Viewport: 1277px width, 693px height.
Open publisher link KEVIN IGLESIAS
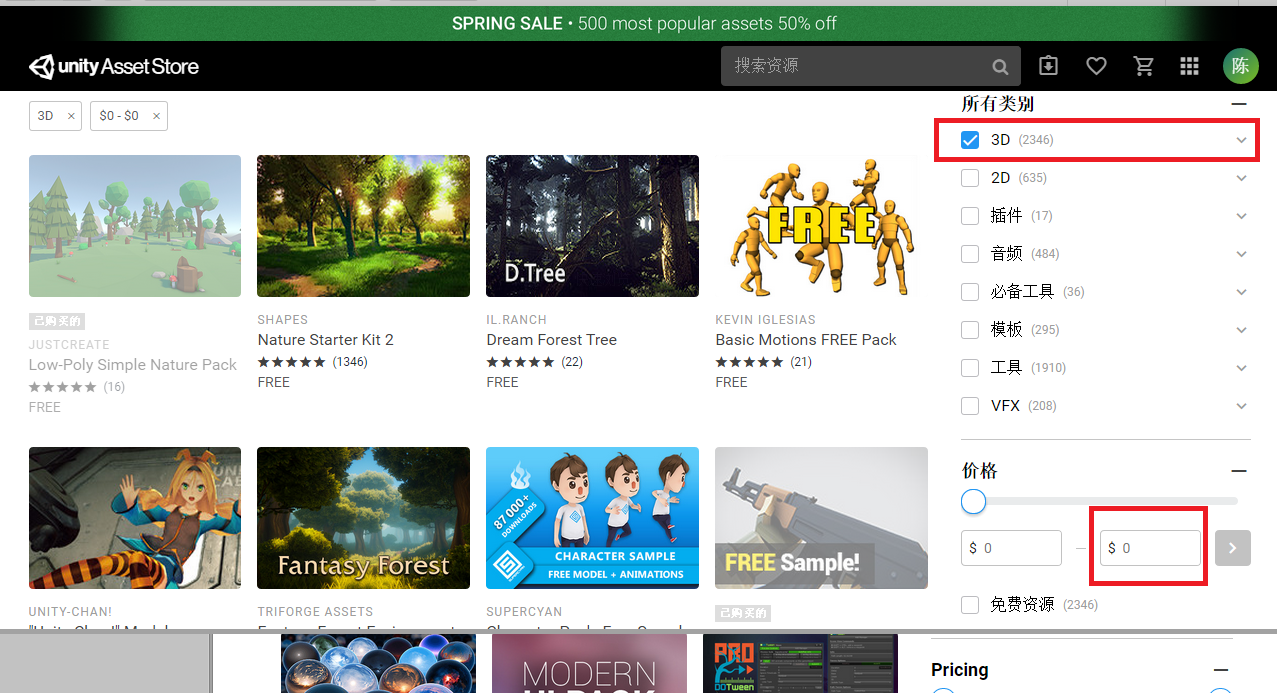pyautogui.click(x=765, y=320)
